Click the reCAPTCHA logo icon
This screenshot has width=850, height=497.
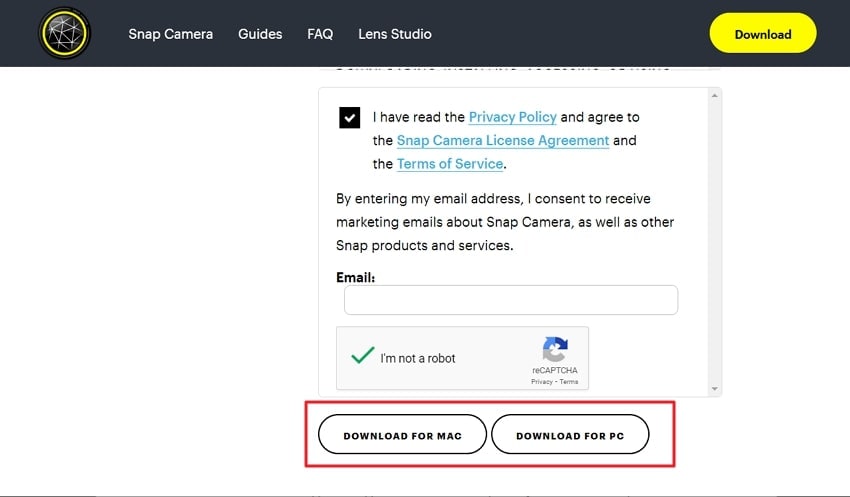[555, 350]
